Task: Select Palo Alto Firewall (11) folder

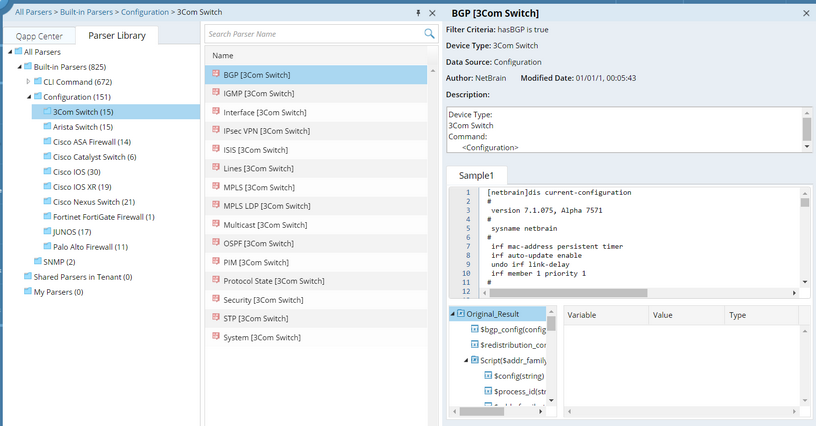Action: coord(91,247)
